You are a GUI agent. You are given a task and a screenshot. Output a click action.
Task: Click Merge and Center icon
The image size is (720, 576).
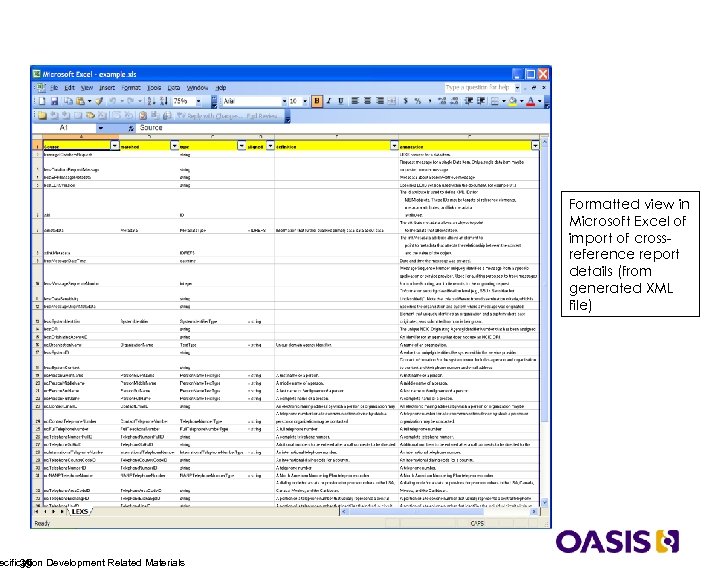392,101
